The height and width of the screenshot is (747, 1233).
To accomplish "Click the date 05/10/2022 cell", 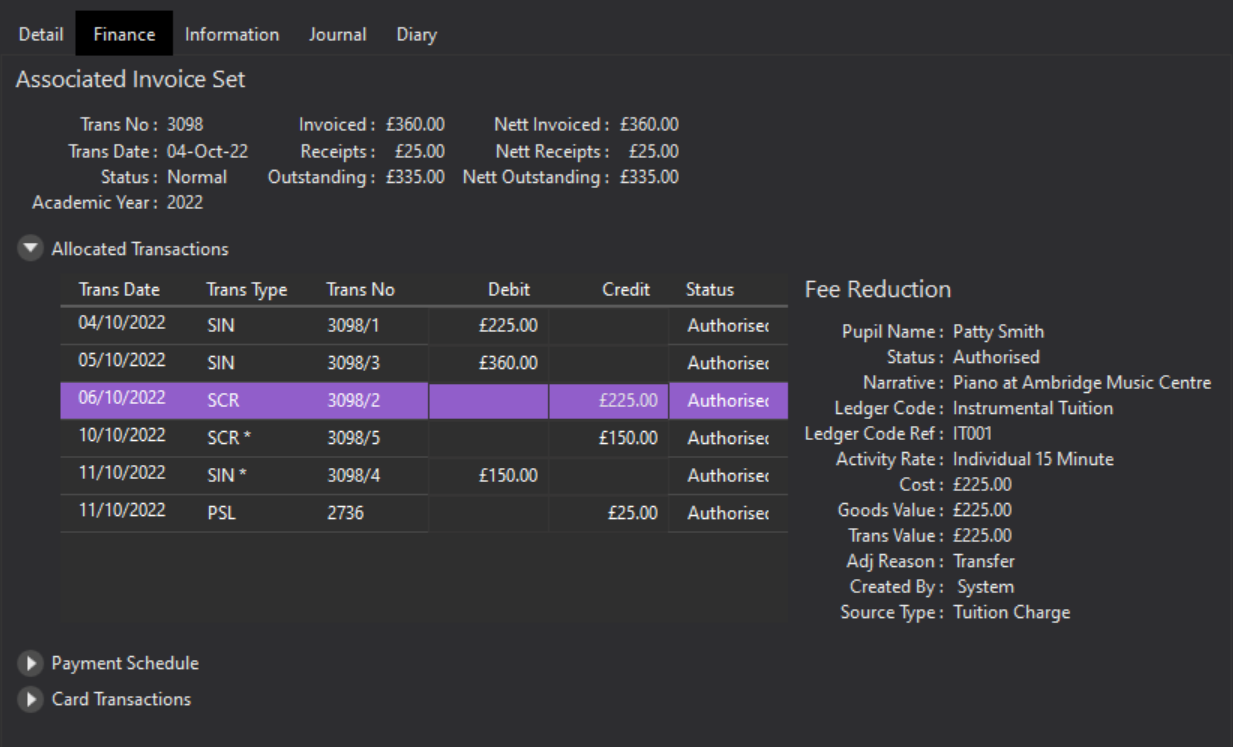I will point(122,360).
